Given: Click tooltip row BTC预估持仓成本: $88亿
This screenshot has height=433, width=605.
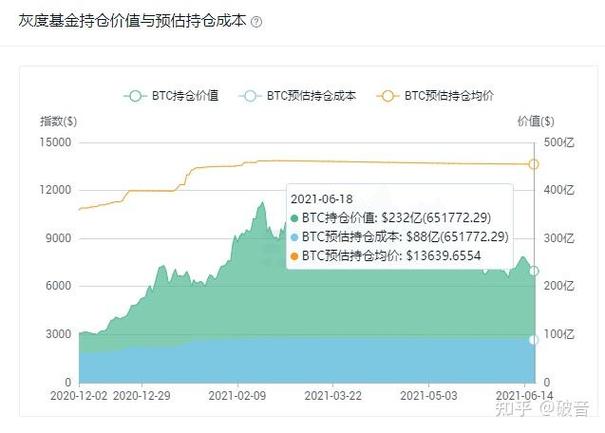Looking at the screenshot, I should (x=399, y=237).
